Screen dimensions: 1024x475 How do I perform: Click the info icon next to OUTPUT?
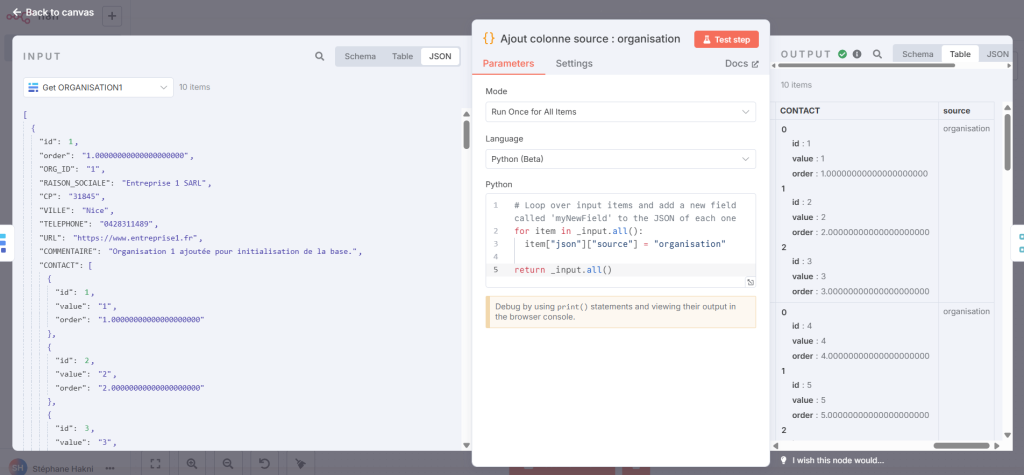tap(857, 54)
